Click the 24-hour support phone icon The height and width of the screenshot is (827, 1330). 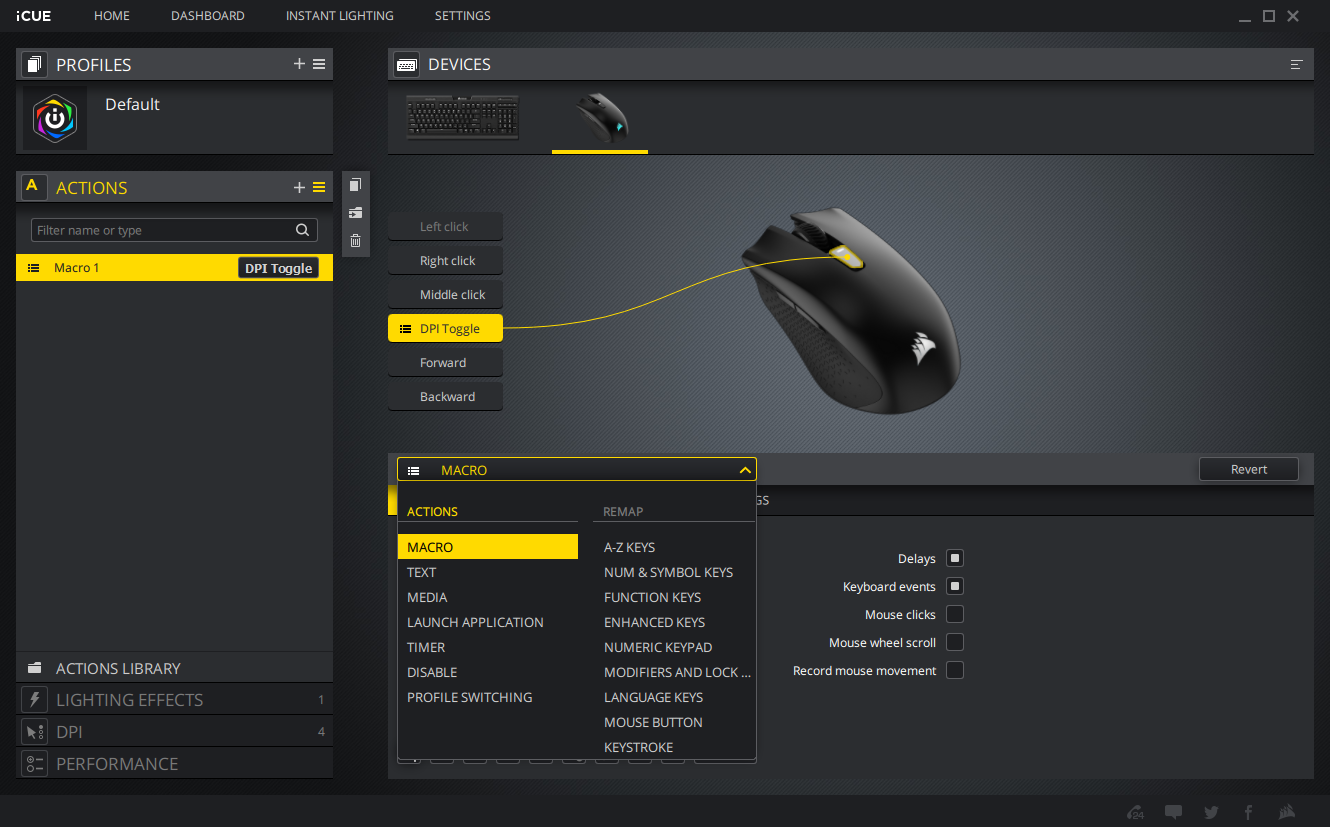(x=1135, y=812)
